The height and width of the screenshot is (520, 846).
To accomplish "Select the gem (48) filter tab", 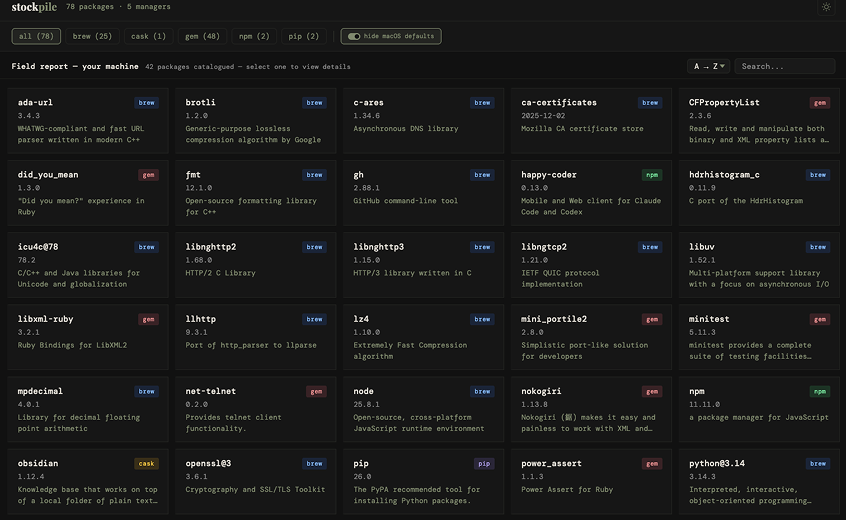I will tap(203, 36).
